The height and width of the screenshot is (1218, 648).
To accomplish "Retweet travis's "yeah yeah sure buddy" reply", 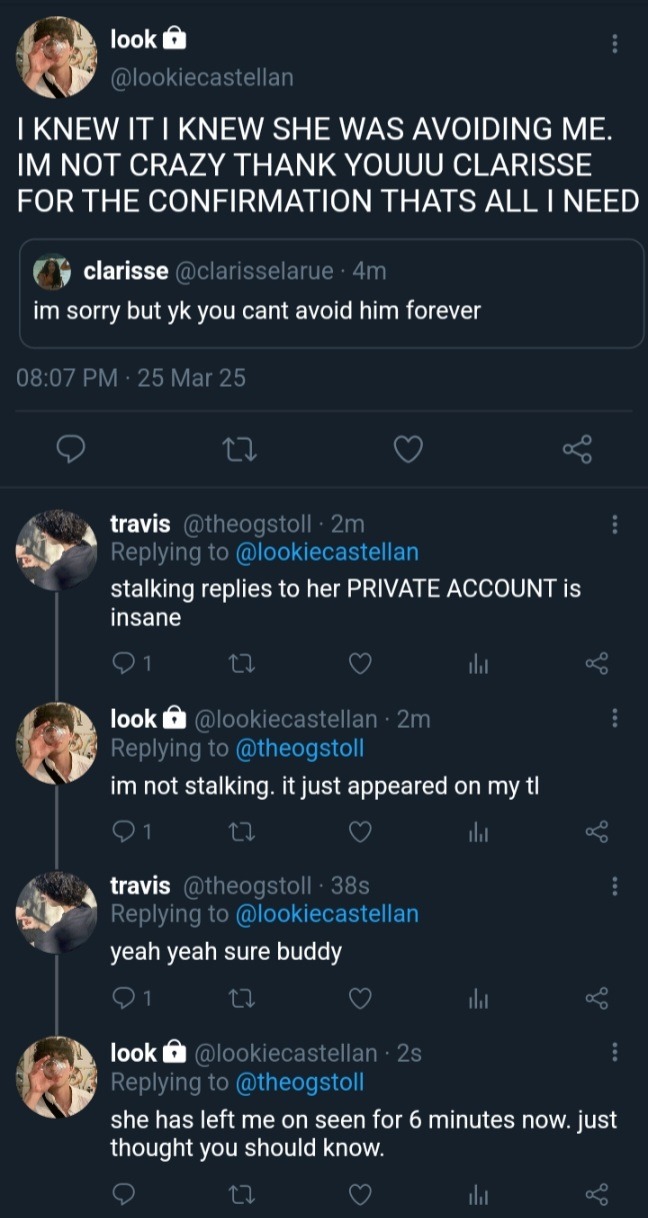I will pos(241,997).
